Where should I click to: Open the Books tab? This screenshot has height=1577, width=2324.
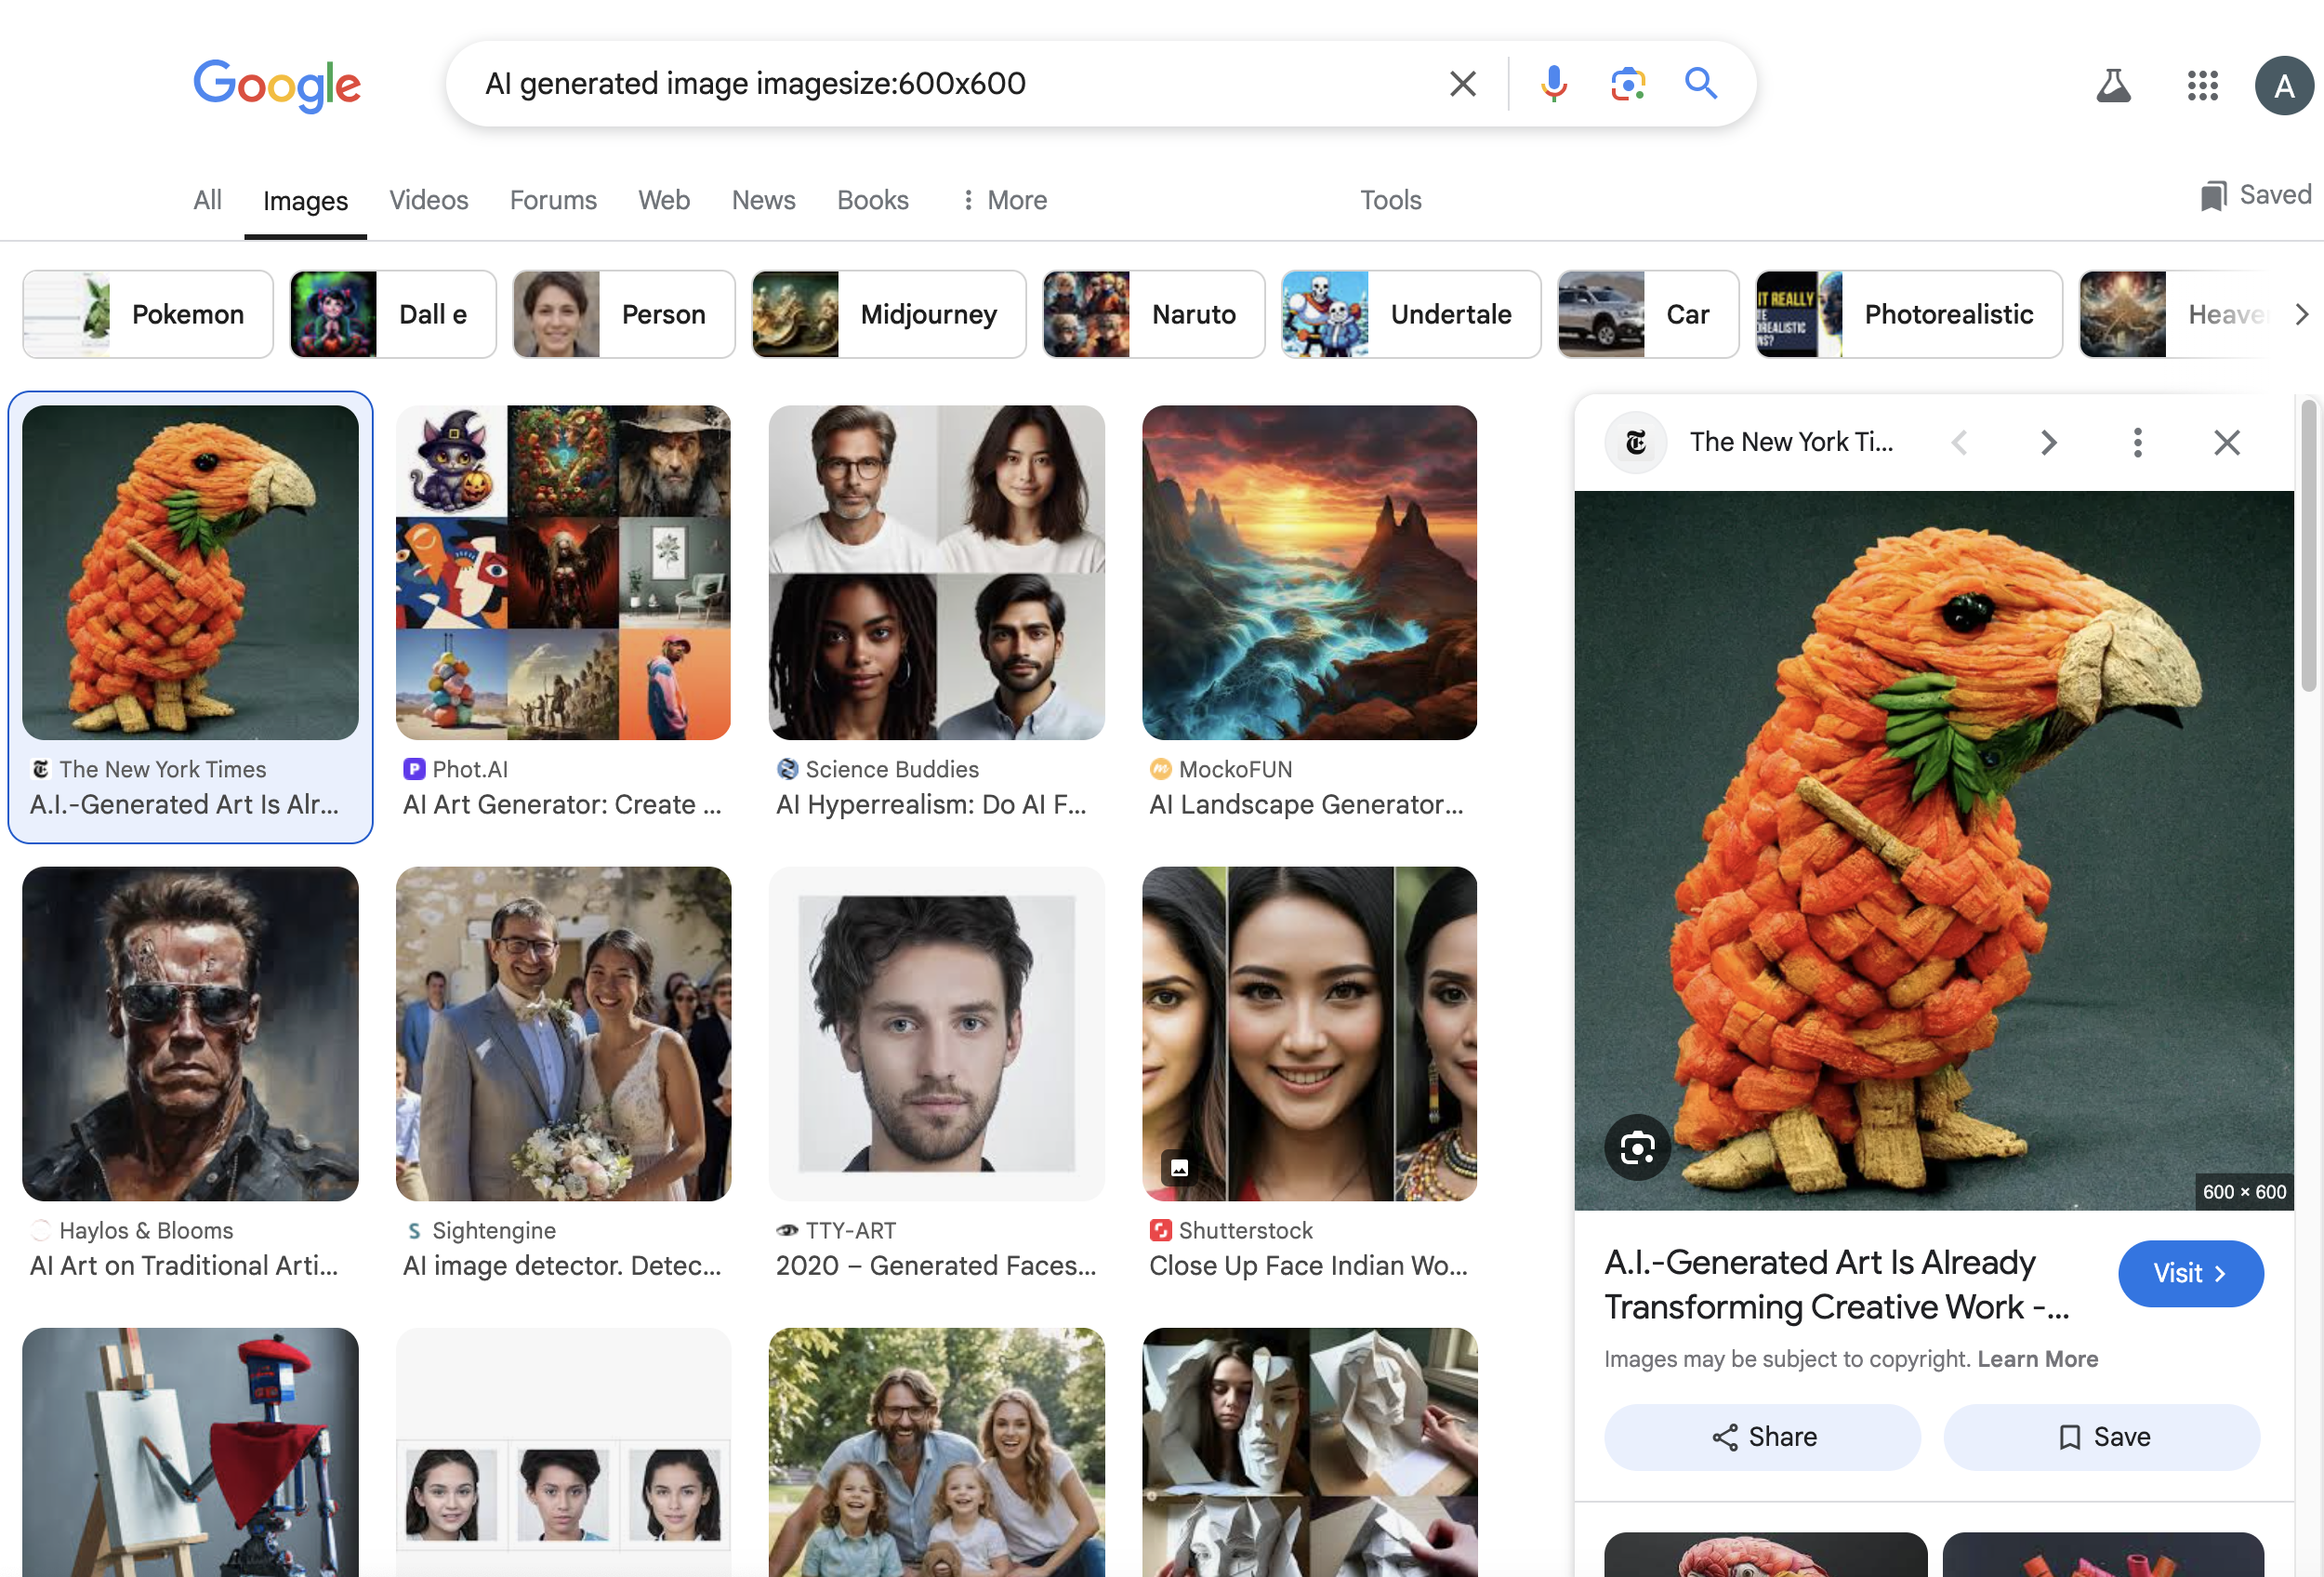872,200
